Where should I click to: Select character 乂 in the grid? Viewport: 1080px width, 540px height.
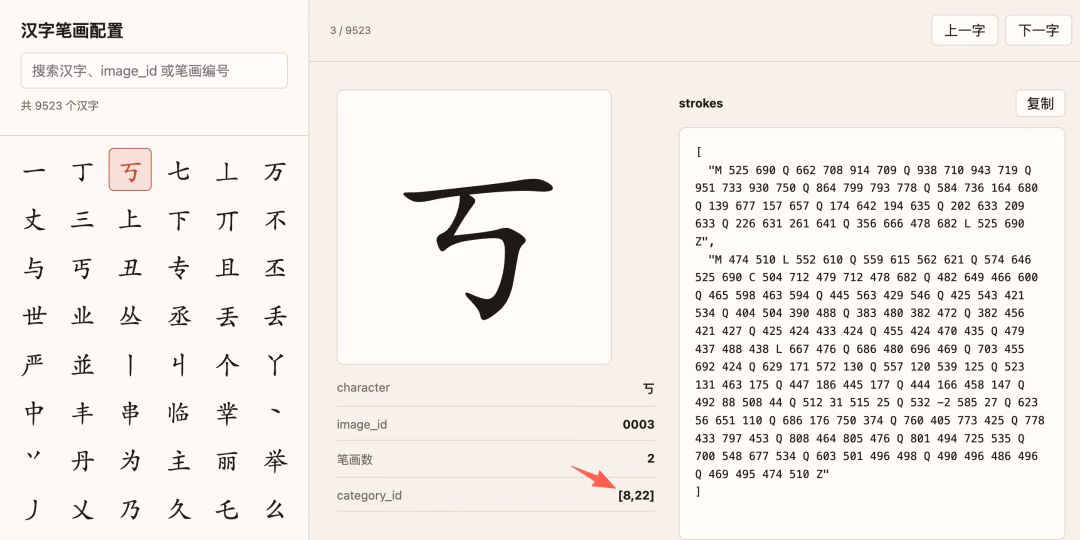[82, 510]
